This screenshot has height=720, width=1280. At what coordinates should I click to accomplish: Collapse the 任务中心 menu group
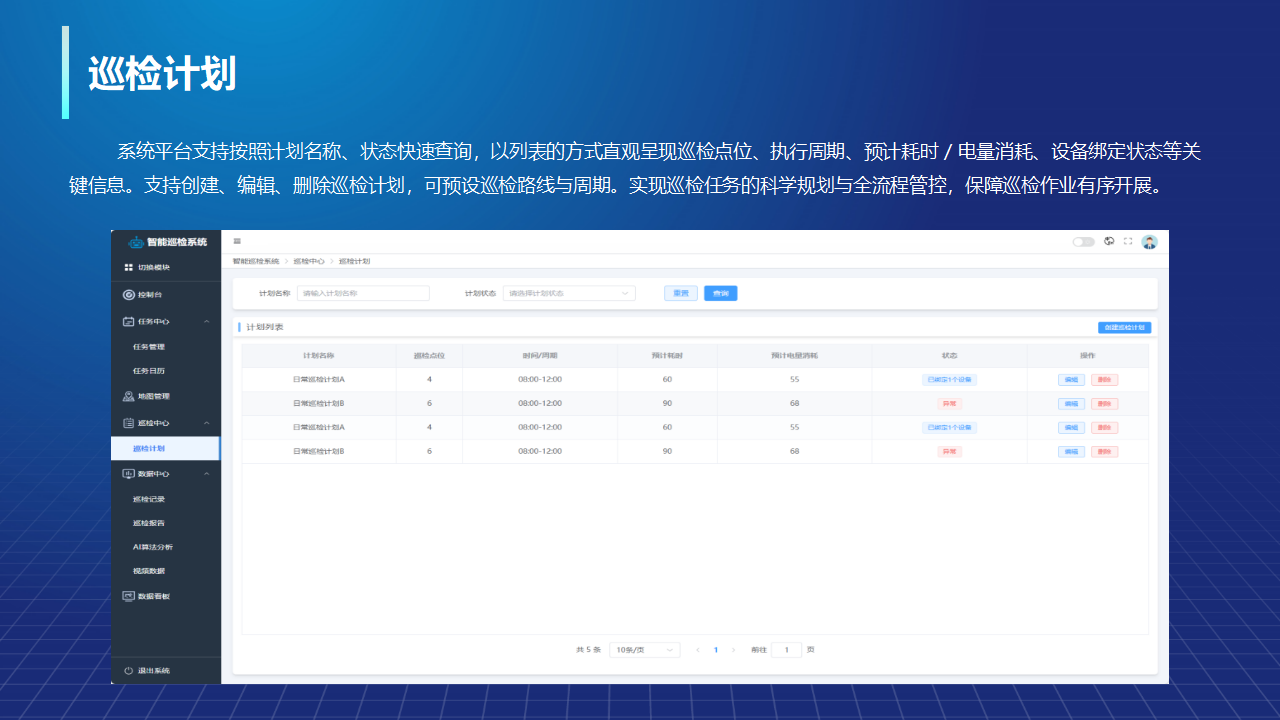(x=207, y=322)
